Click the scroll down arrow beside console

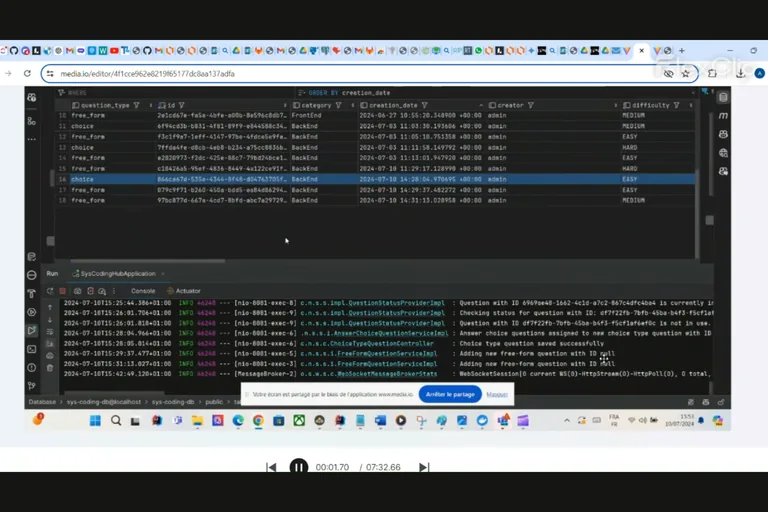50,319
